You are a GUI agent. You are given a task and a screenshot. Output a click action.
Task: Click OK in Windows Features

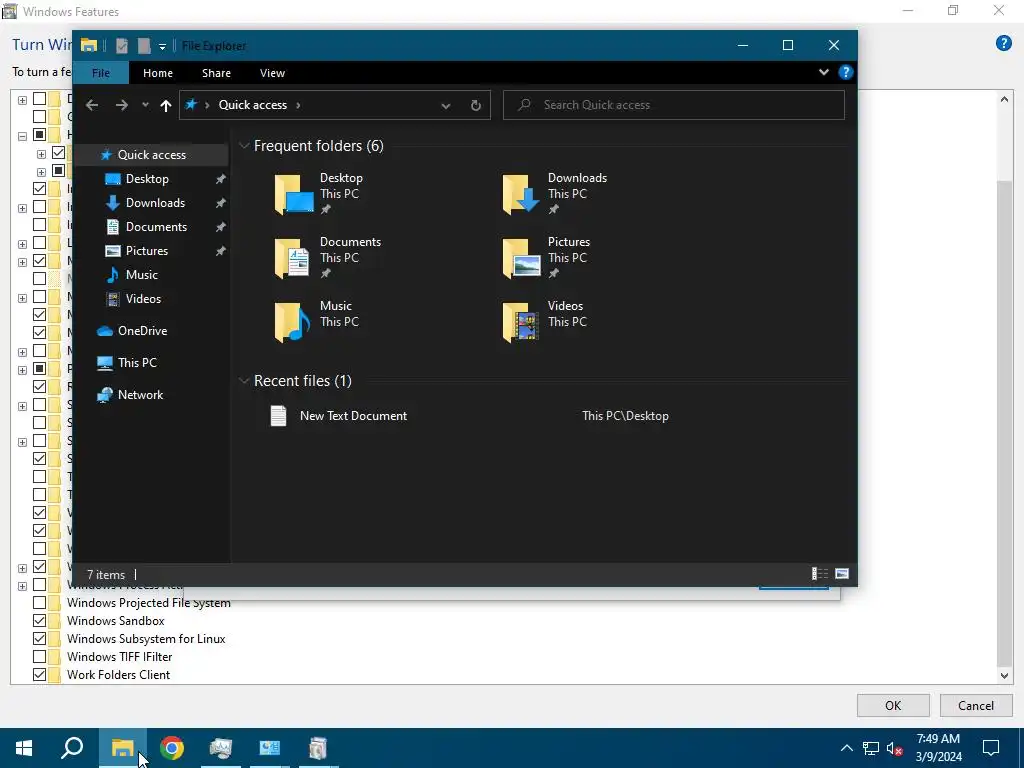tap(893, 705)
